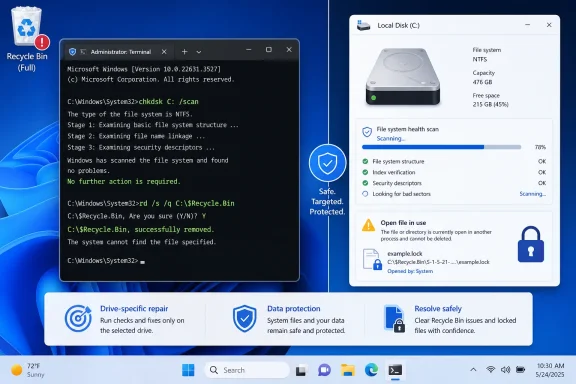Open File Explorer from the taskbar
The width and height of the screenshot is (576, 384).
348,370
